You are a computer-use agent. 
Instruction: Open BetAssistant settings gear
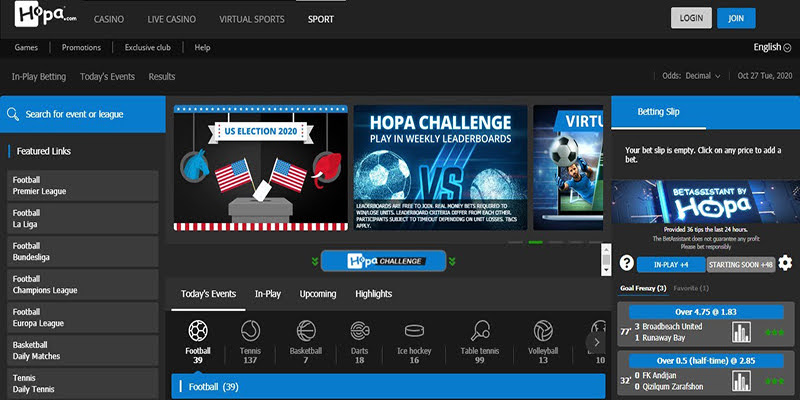click(x=785, y=263)
